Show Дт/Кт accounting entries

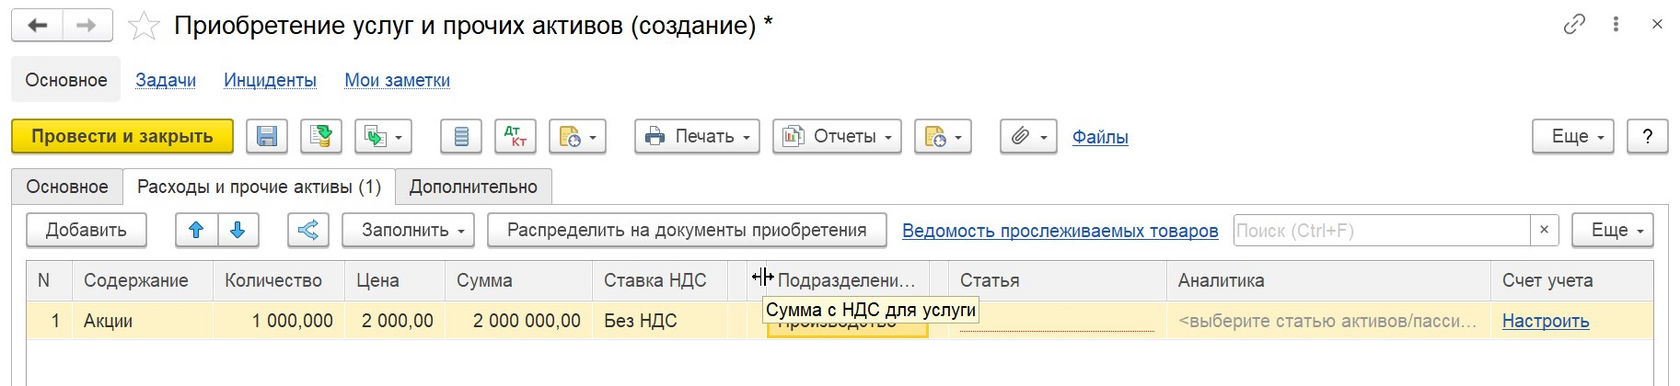pos(515,137)
